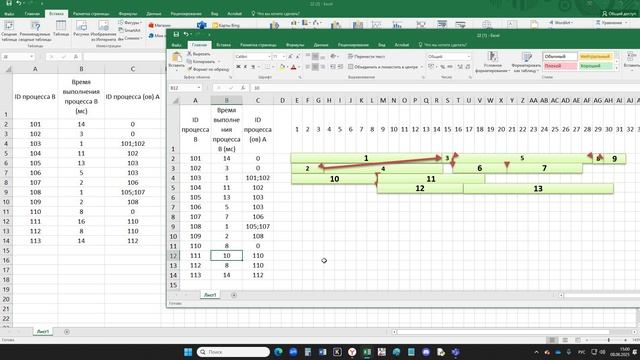
Task: Click the insert function fx icon
Action: 243,88
